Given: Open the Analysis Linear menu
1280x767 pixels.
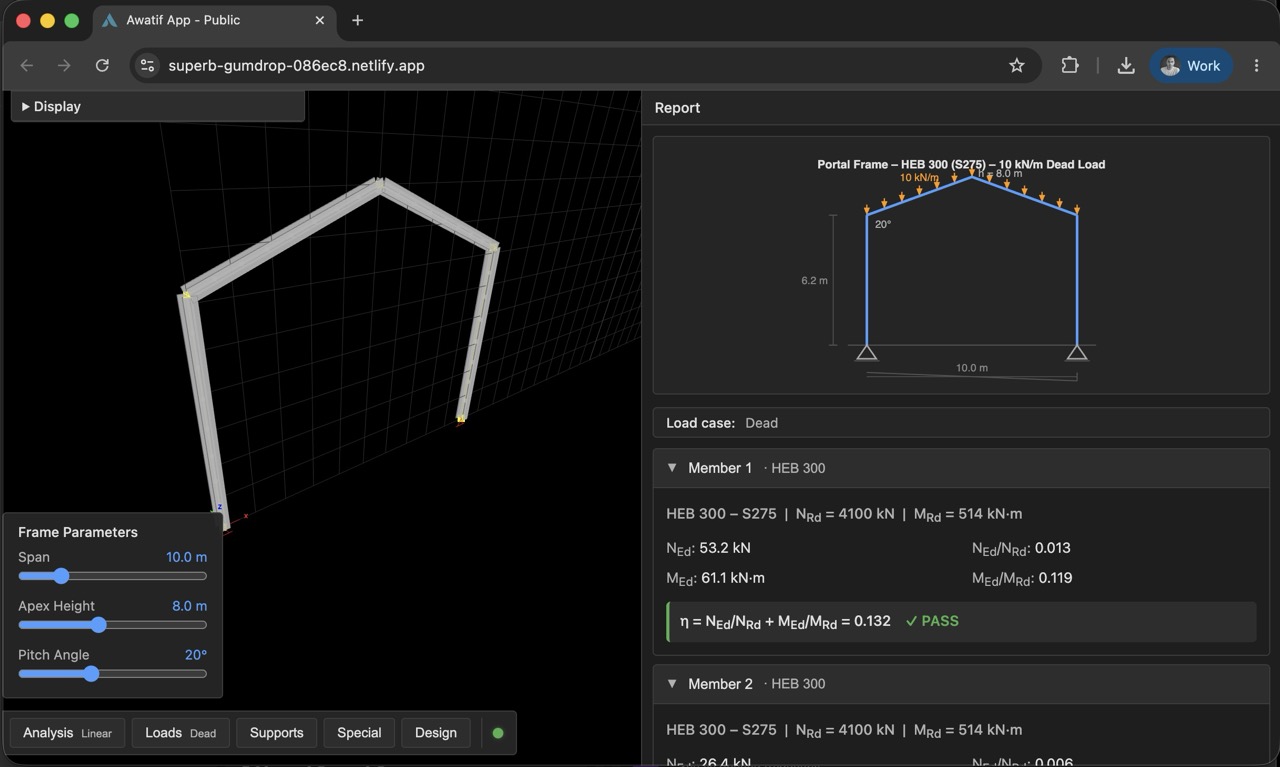Looking at the screenshot, I should [67, 733].
